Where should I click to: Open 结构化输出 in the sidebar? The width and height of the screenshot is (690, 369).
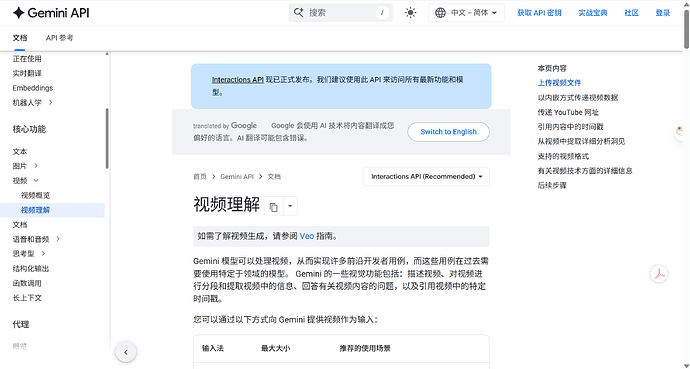click(x=31, y=268)
